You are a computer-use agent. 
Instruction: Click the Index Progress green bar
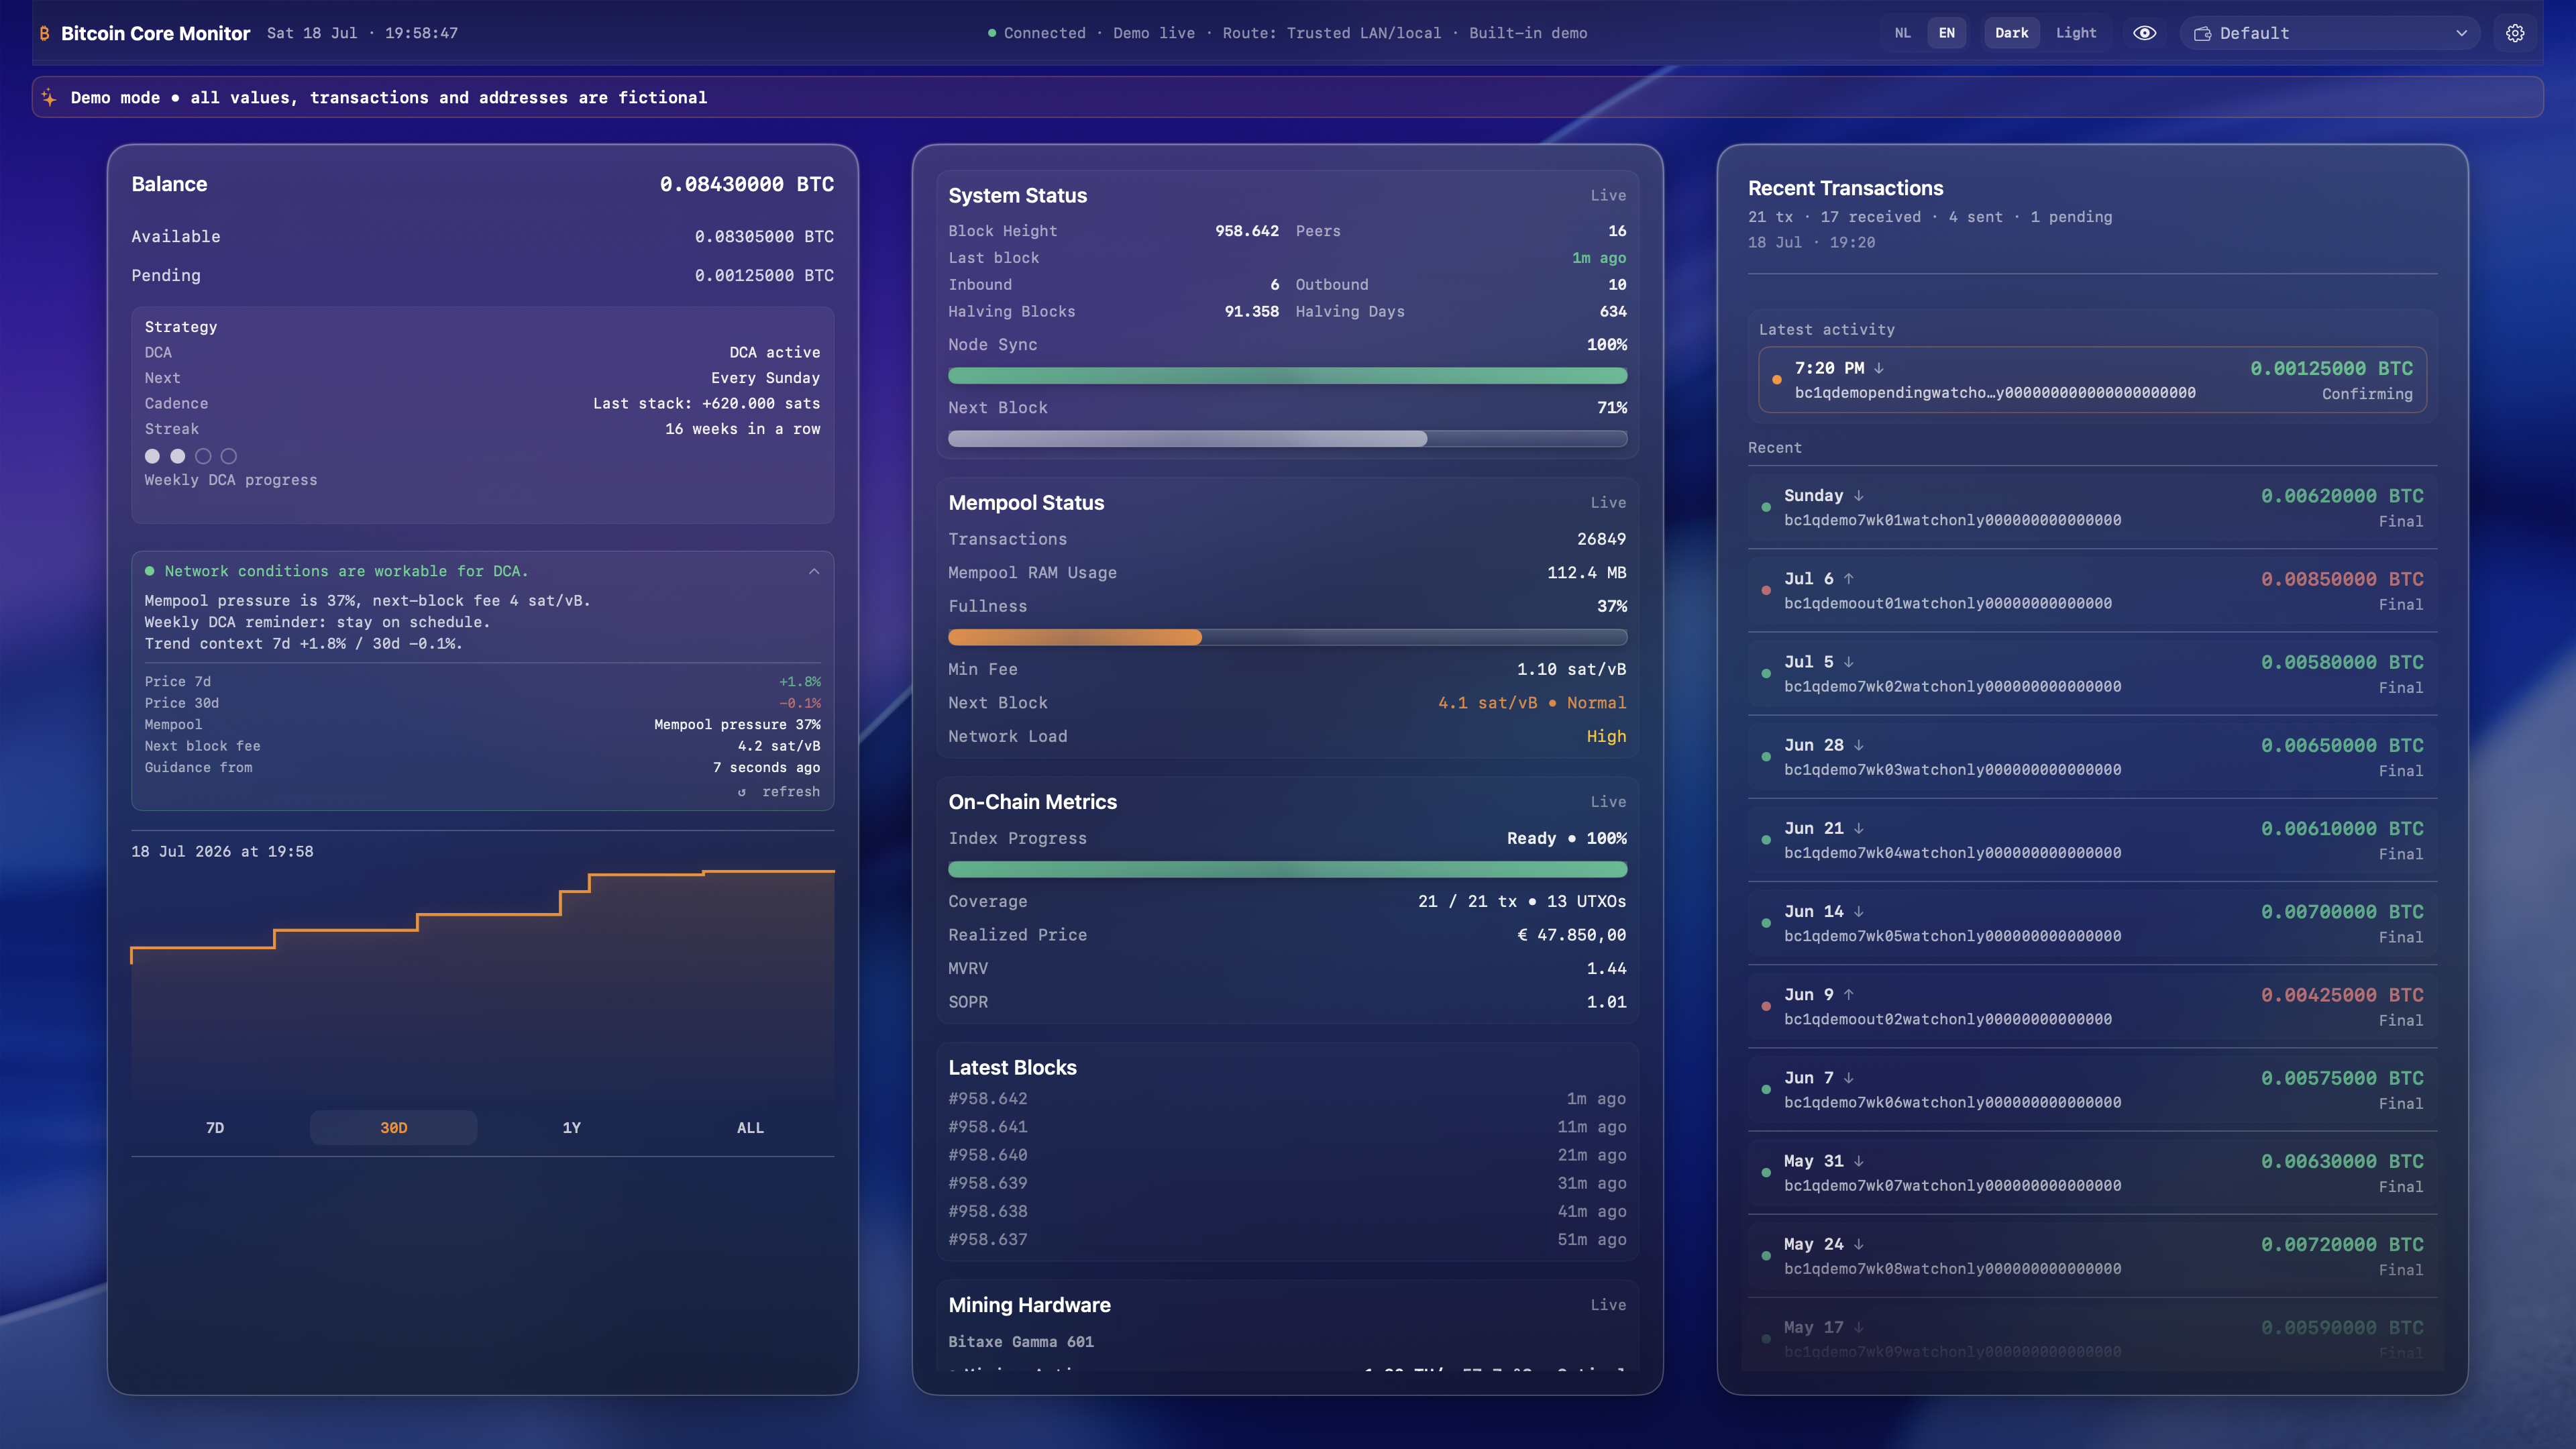coord(1287,870)
